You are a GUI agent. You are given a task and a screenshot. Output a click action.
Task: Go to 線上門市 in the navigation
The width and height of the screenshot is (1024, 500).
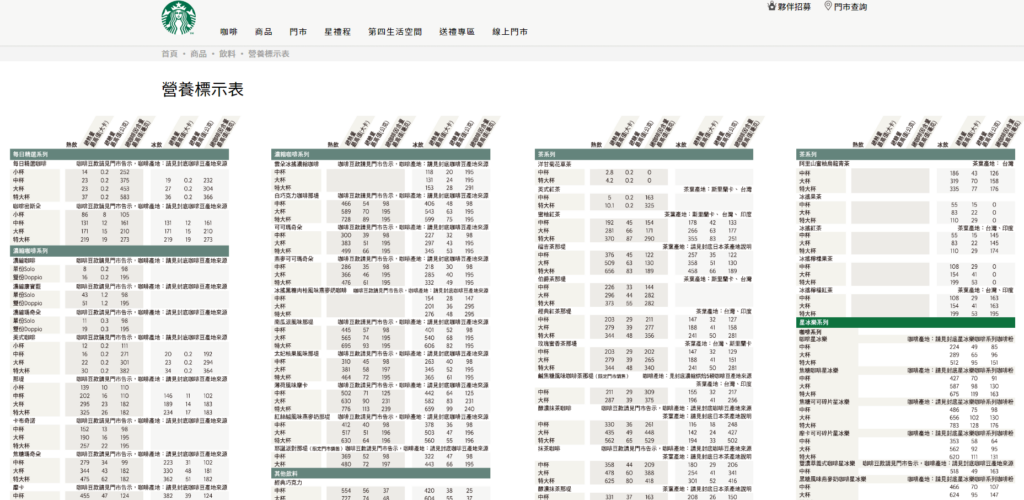[510, 31]
